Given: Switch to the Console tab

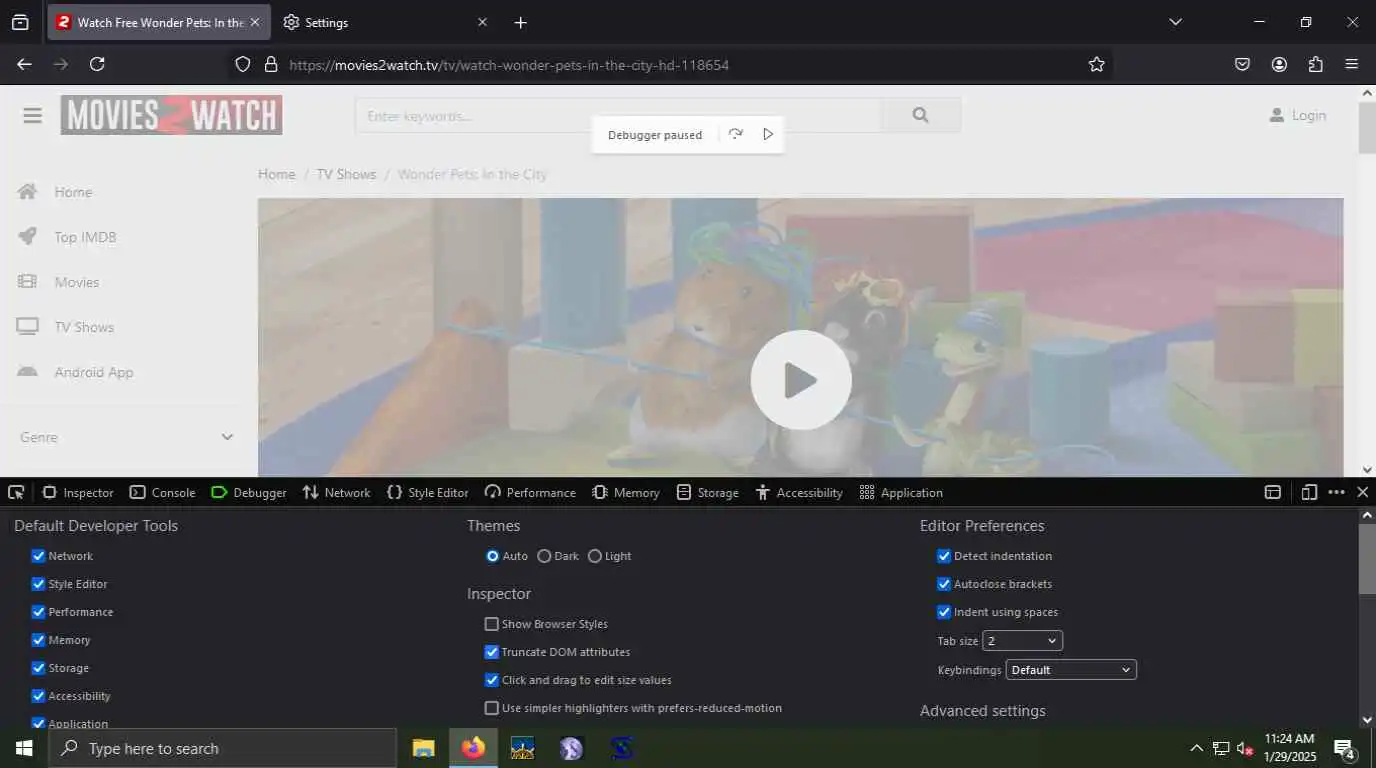Looking at the screenshot, I should pos(162,492).
